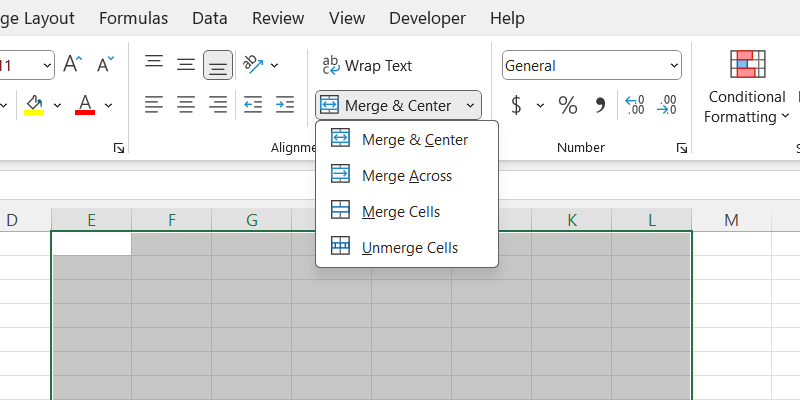
Task: Open the Formulas ribbon tab
Action: pyautogui.click(x=134, y=18)
